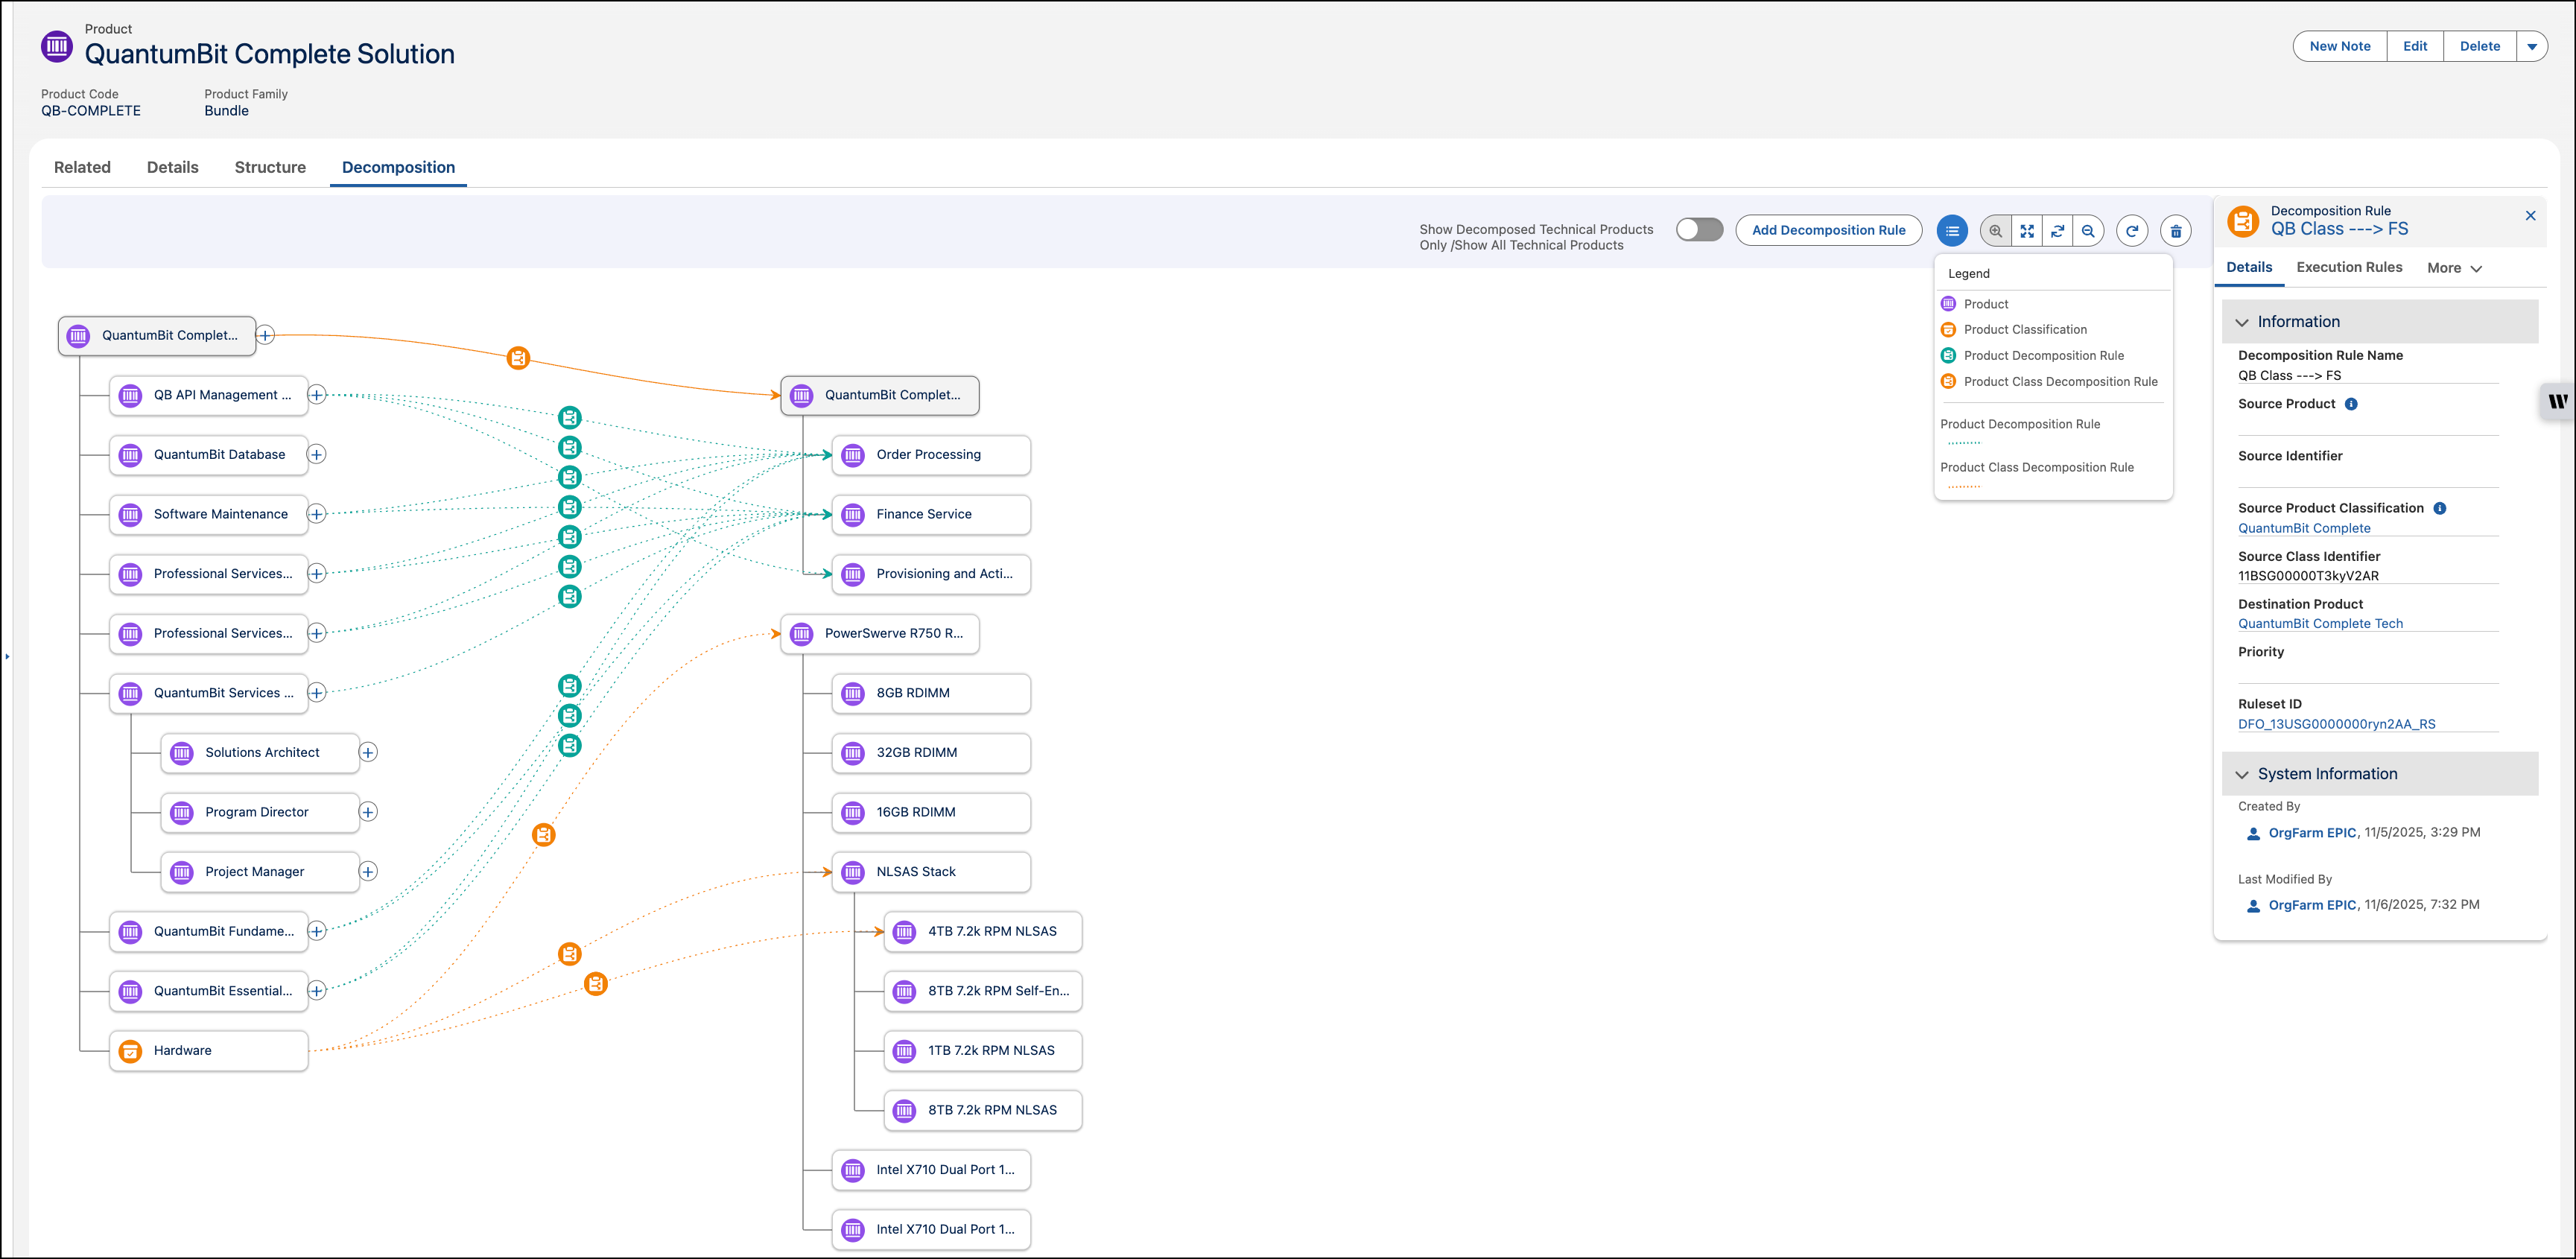This screenshot has height=1259, width=2576.
Task: Click the Order Processing product icon
Action: pos(853,455)
